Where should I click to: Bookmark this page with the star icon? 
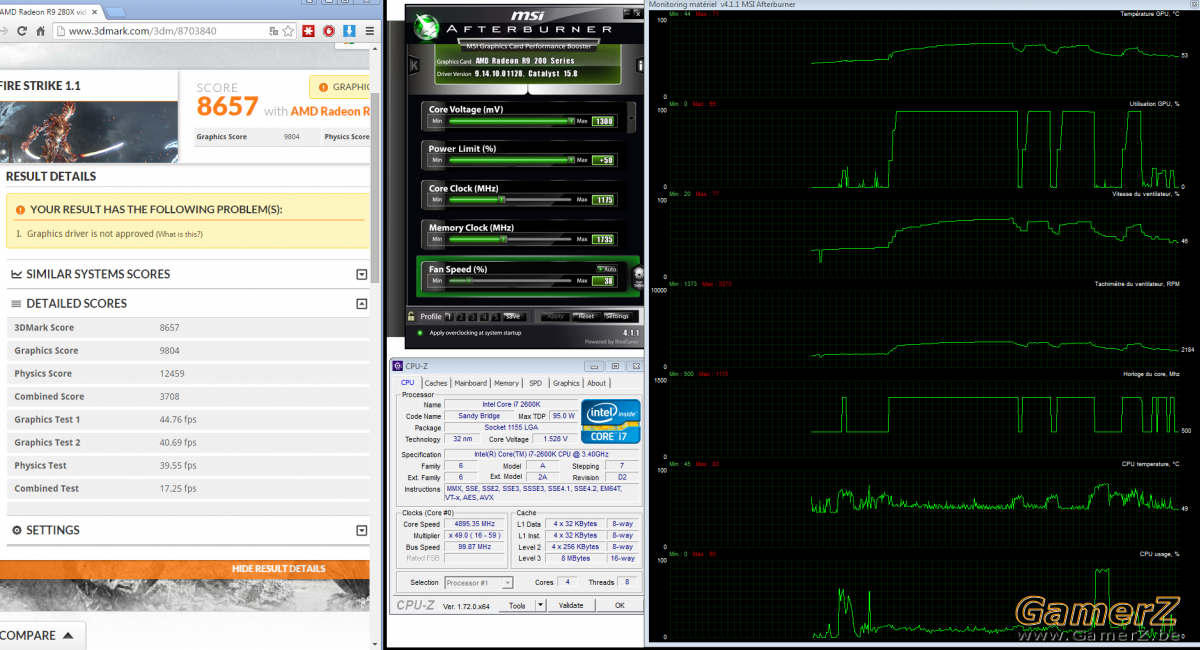coord(288,31)
